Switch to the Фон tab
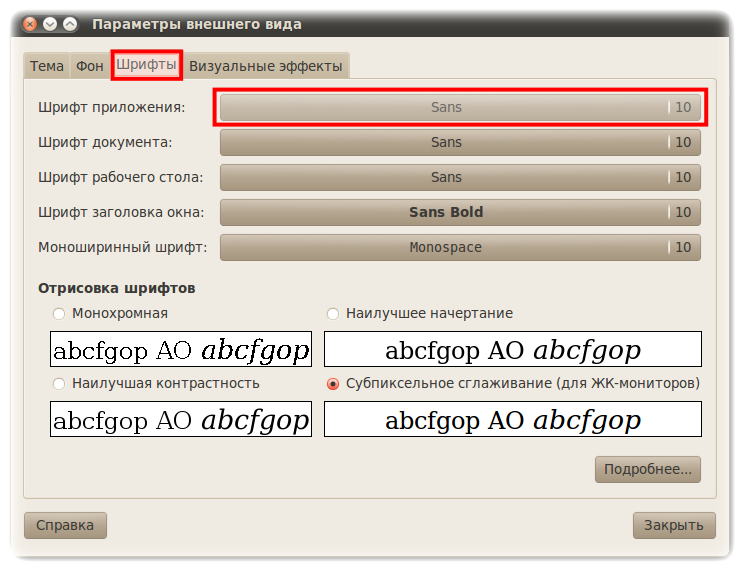747x574 pixels. click(90, 66)
